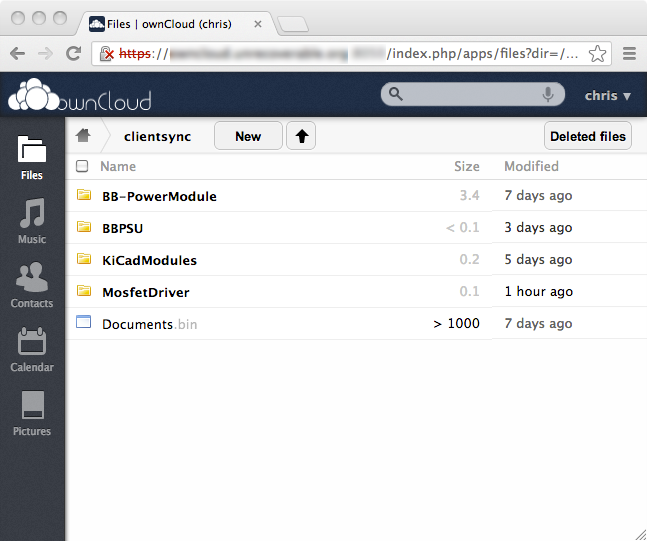Click the search magnifier icon
The height and width of the screenshot is (541, 647).
pyautogui.click(x=395, y=94)
